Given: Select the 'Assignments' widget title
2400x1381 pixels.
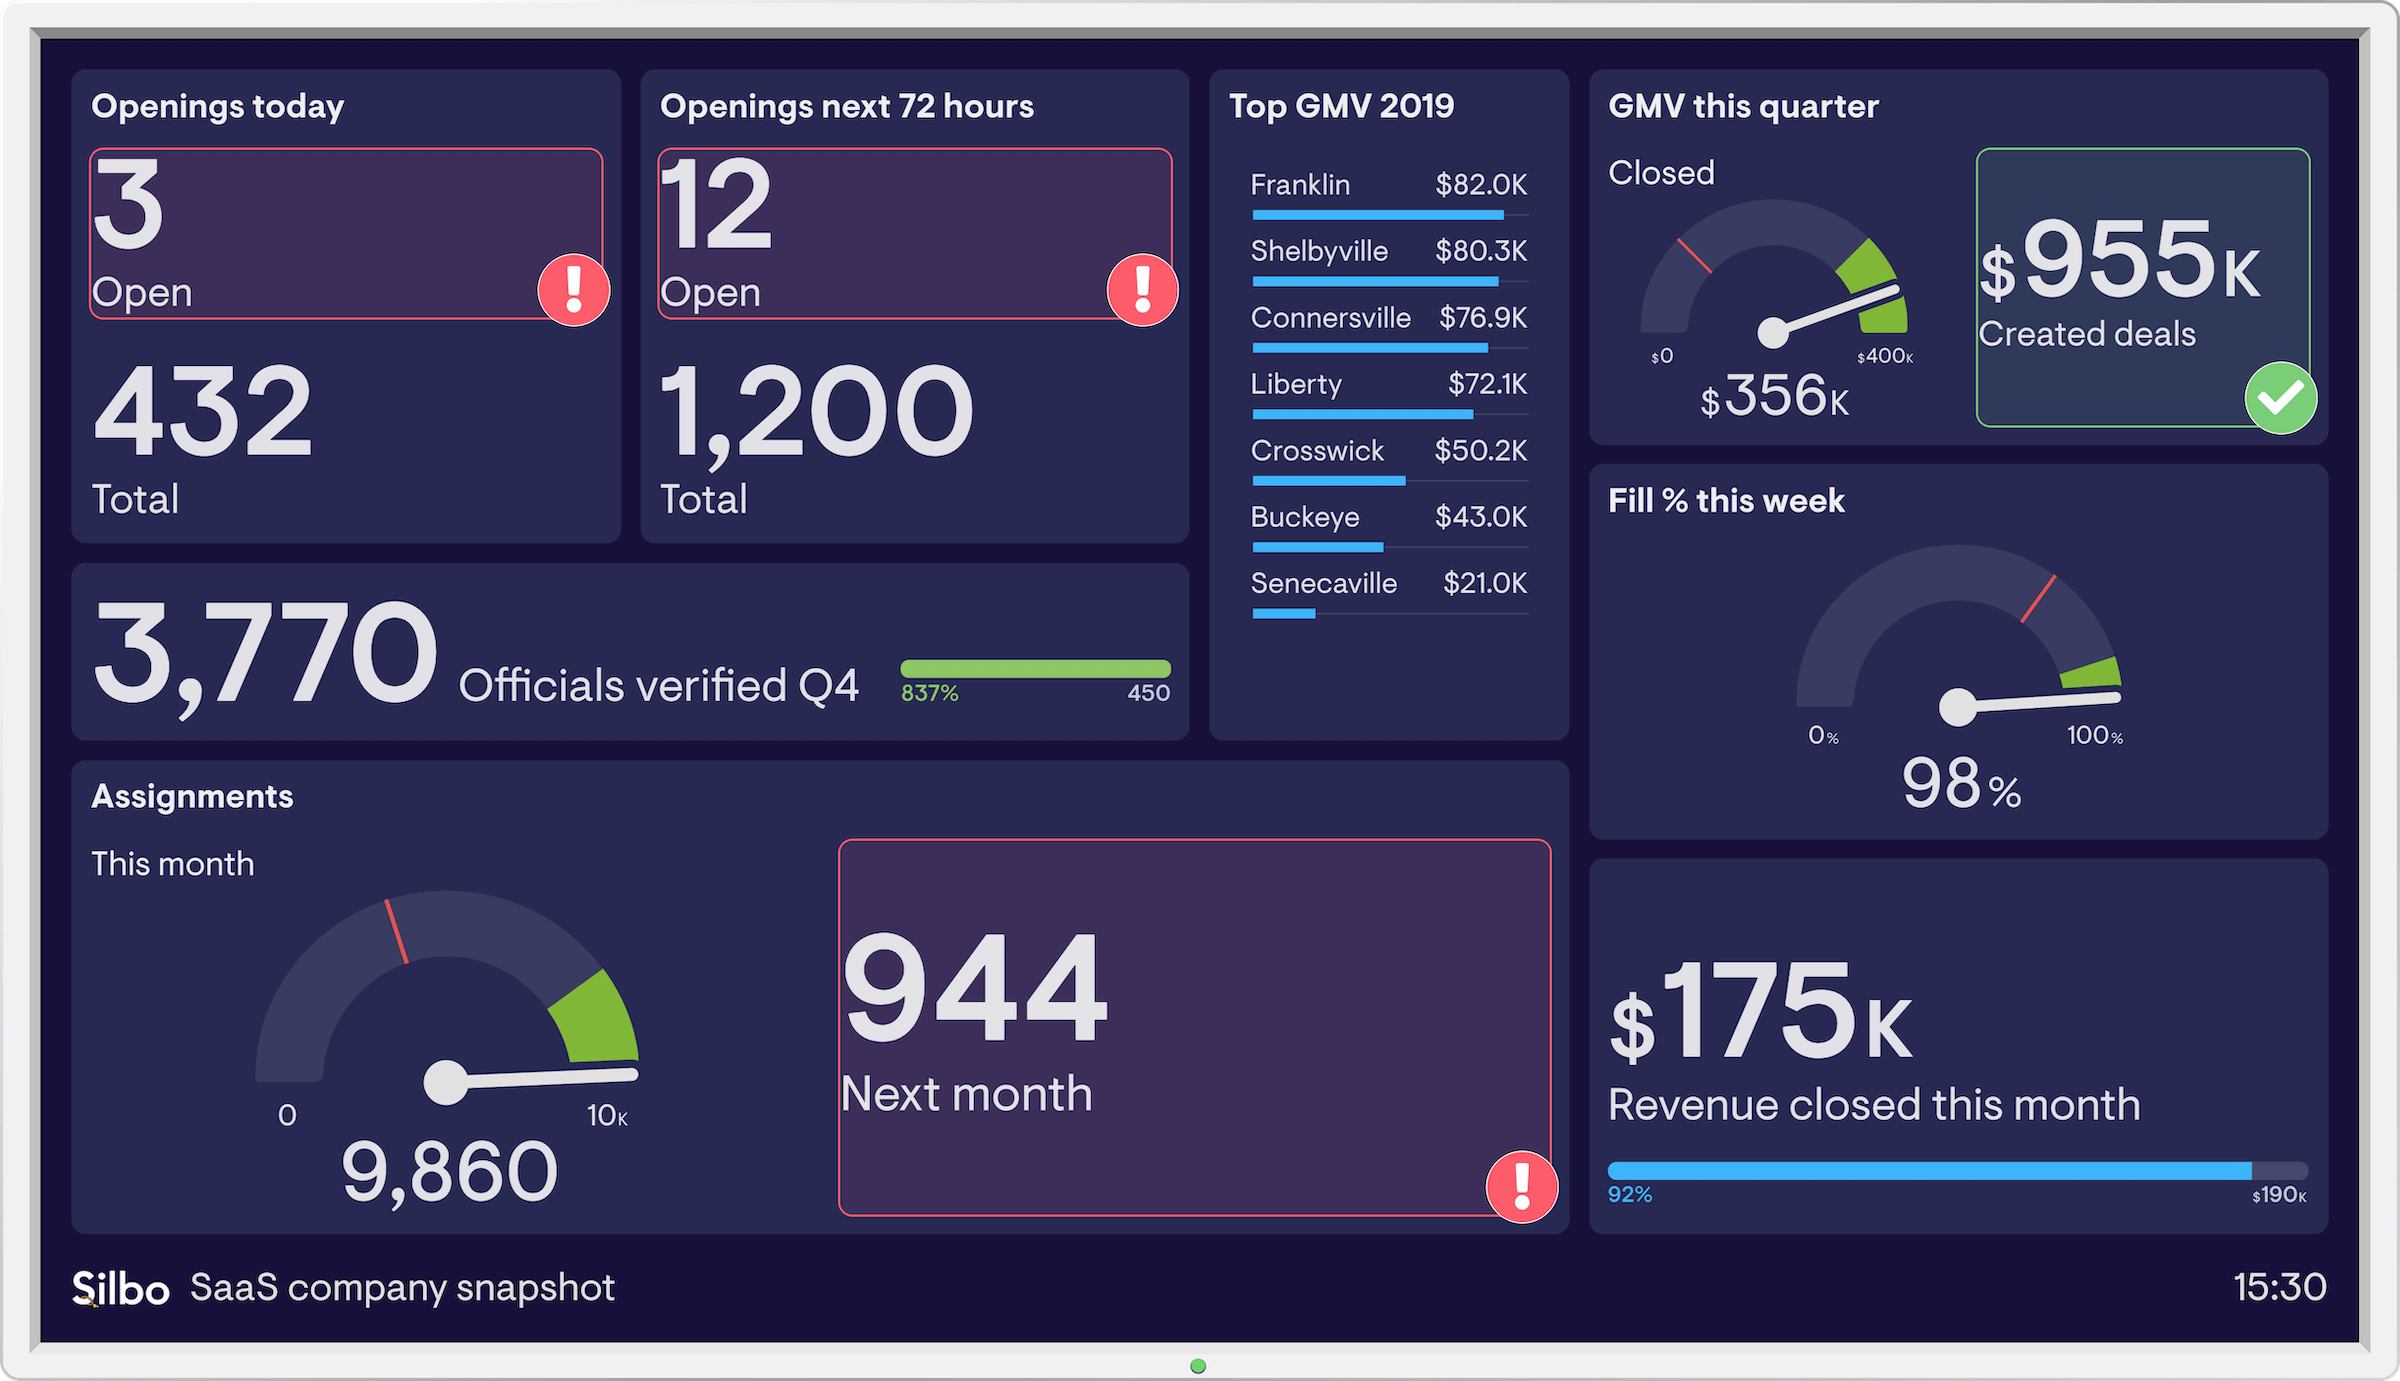Looking at the screenshot, I should pos(192,797).
